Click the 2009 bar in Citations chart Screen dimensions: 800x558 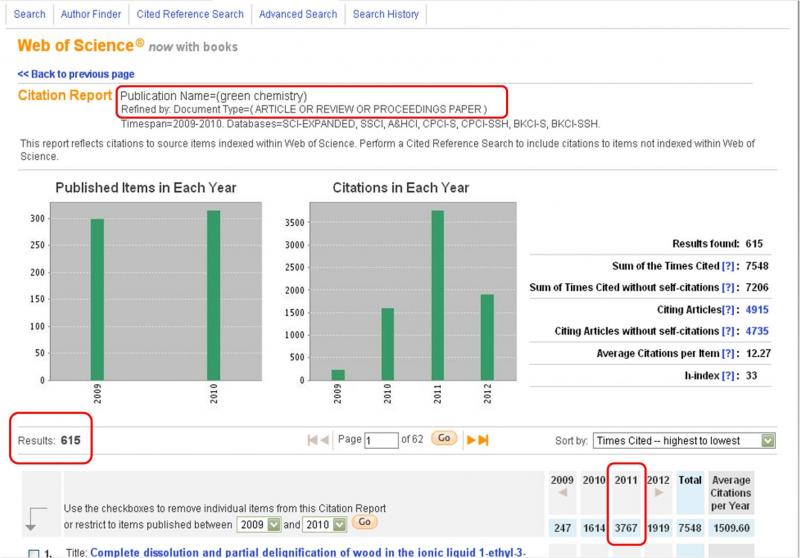tap(338, 375)
